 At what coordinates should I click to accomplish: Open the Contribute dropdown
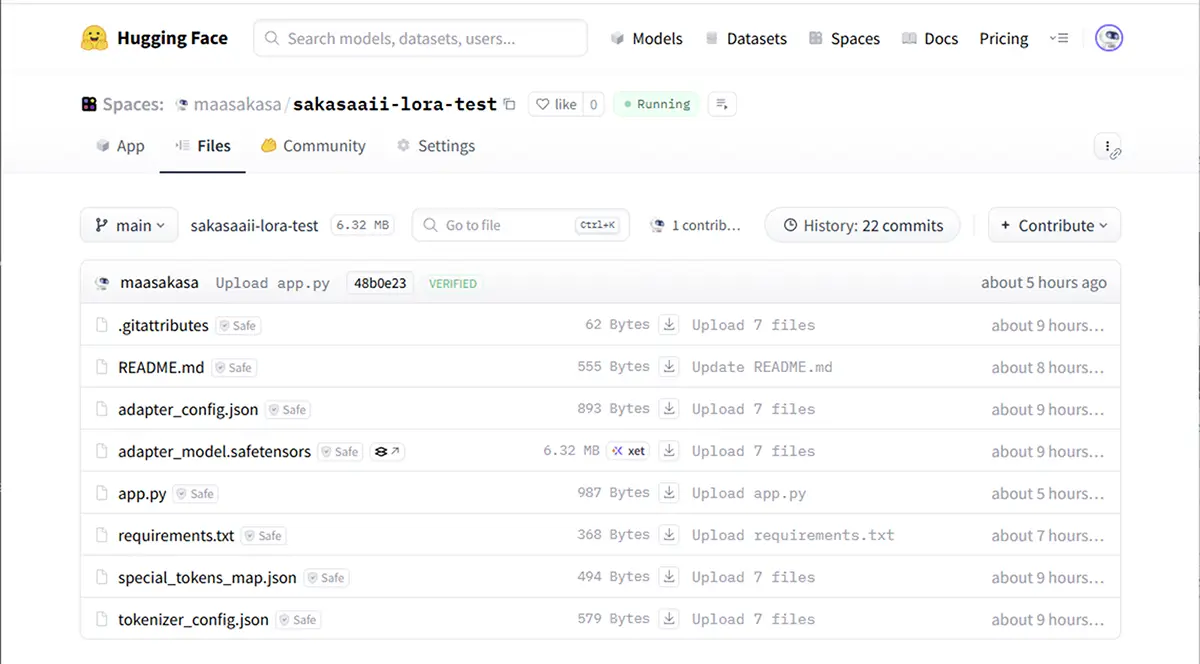pos(1054,225)
